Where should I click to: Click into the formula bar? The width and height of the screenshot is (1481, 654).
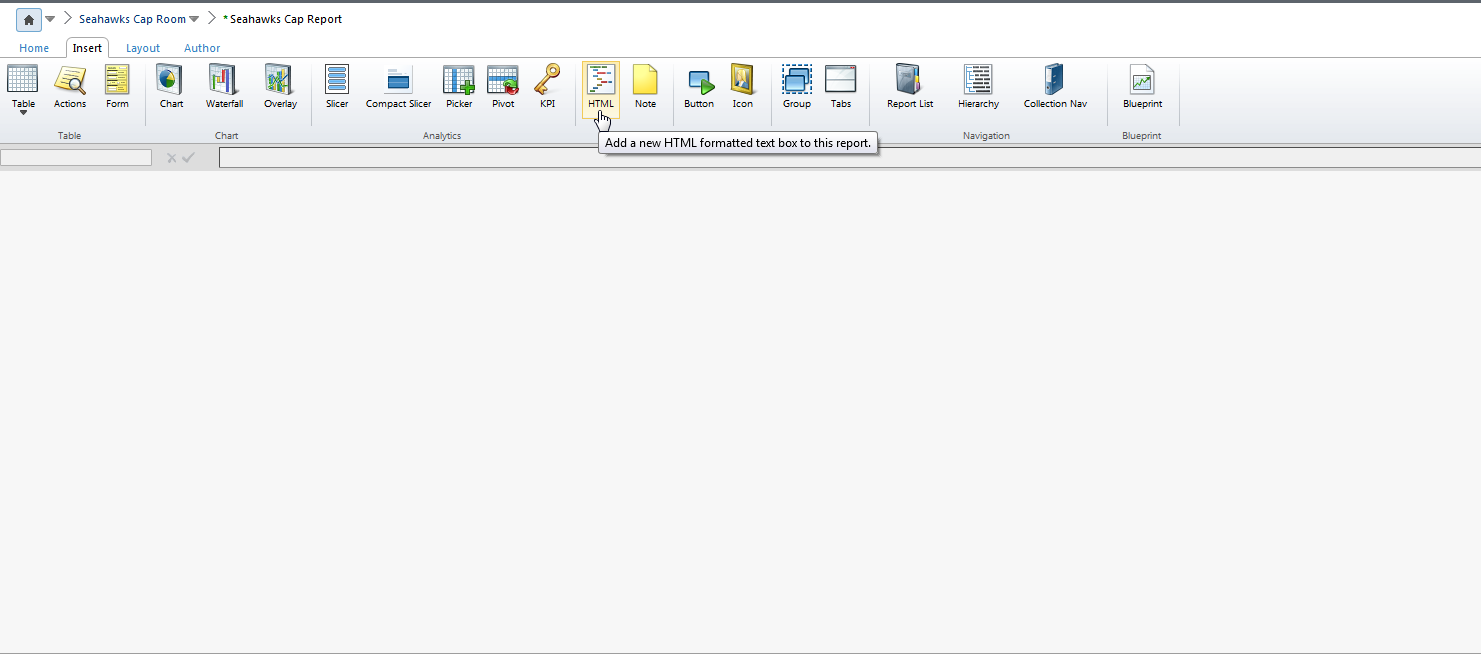(x=850, y=157)
